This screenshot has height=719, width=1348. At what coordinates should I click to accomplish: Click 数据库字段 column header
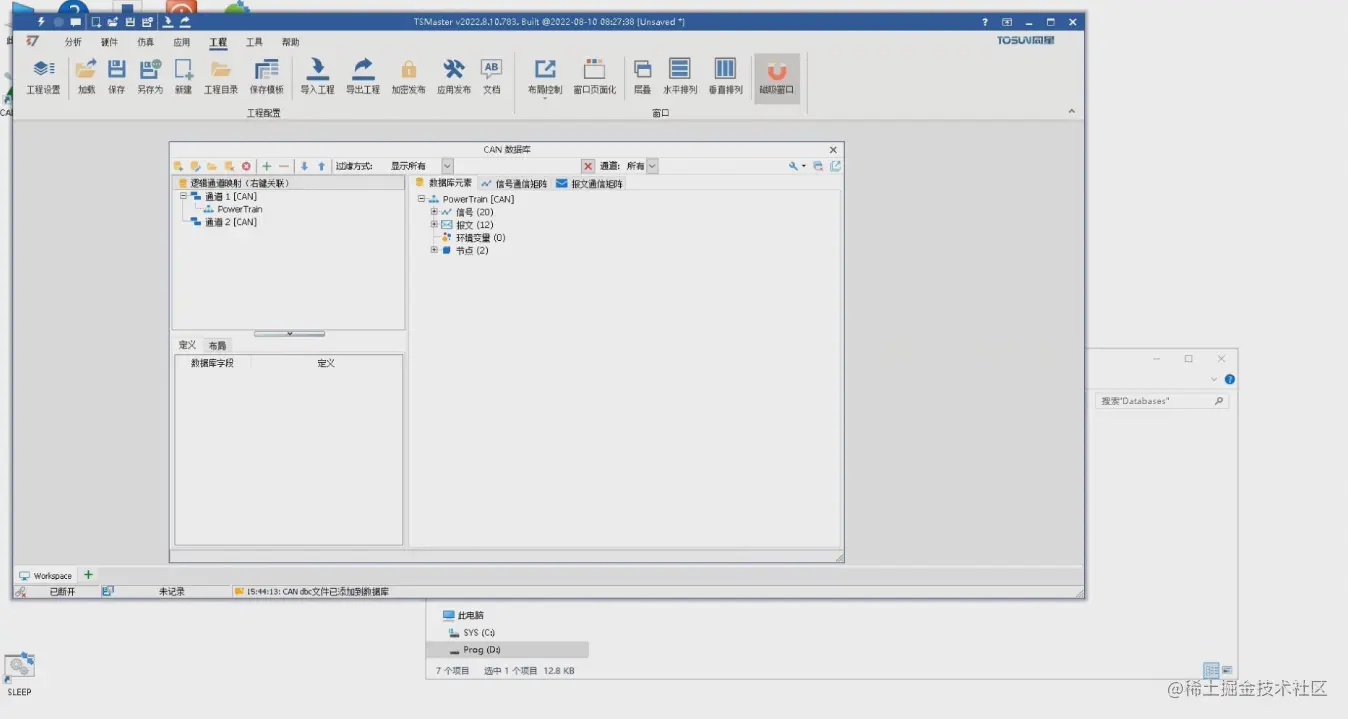point(212,363)
